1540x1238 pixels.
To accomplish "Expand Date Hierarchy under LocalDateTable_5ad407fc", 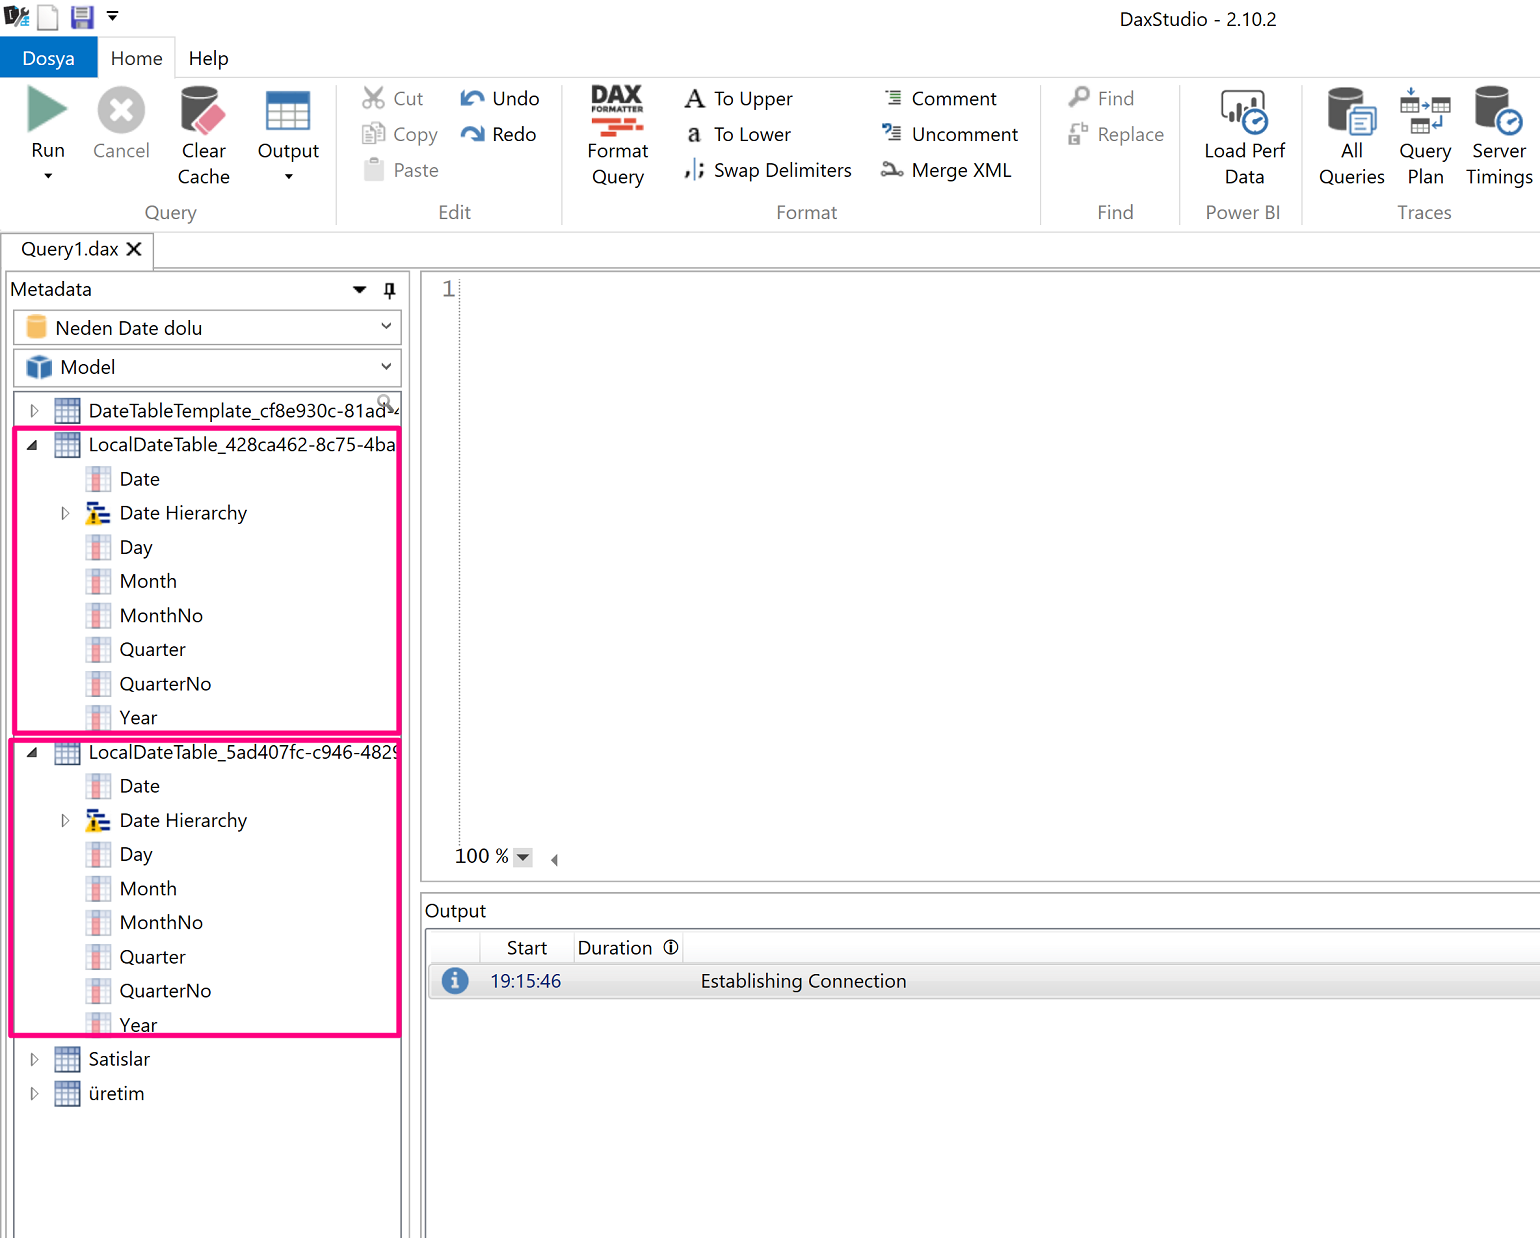I will (x=65, y=820).
